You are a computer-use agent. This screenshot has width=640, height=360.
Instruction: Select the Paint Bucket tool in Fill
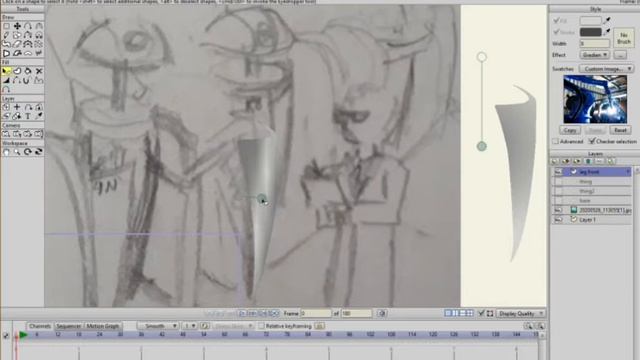(28, 71)
